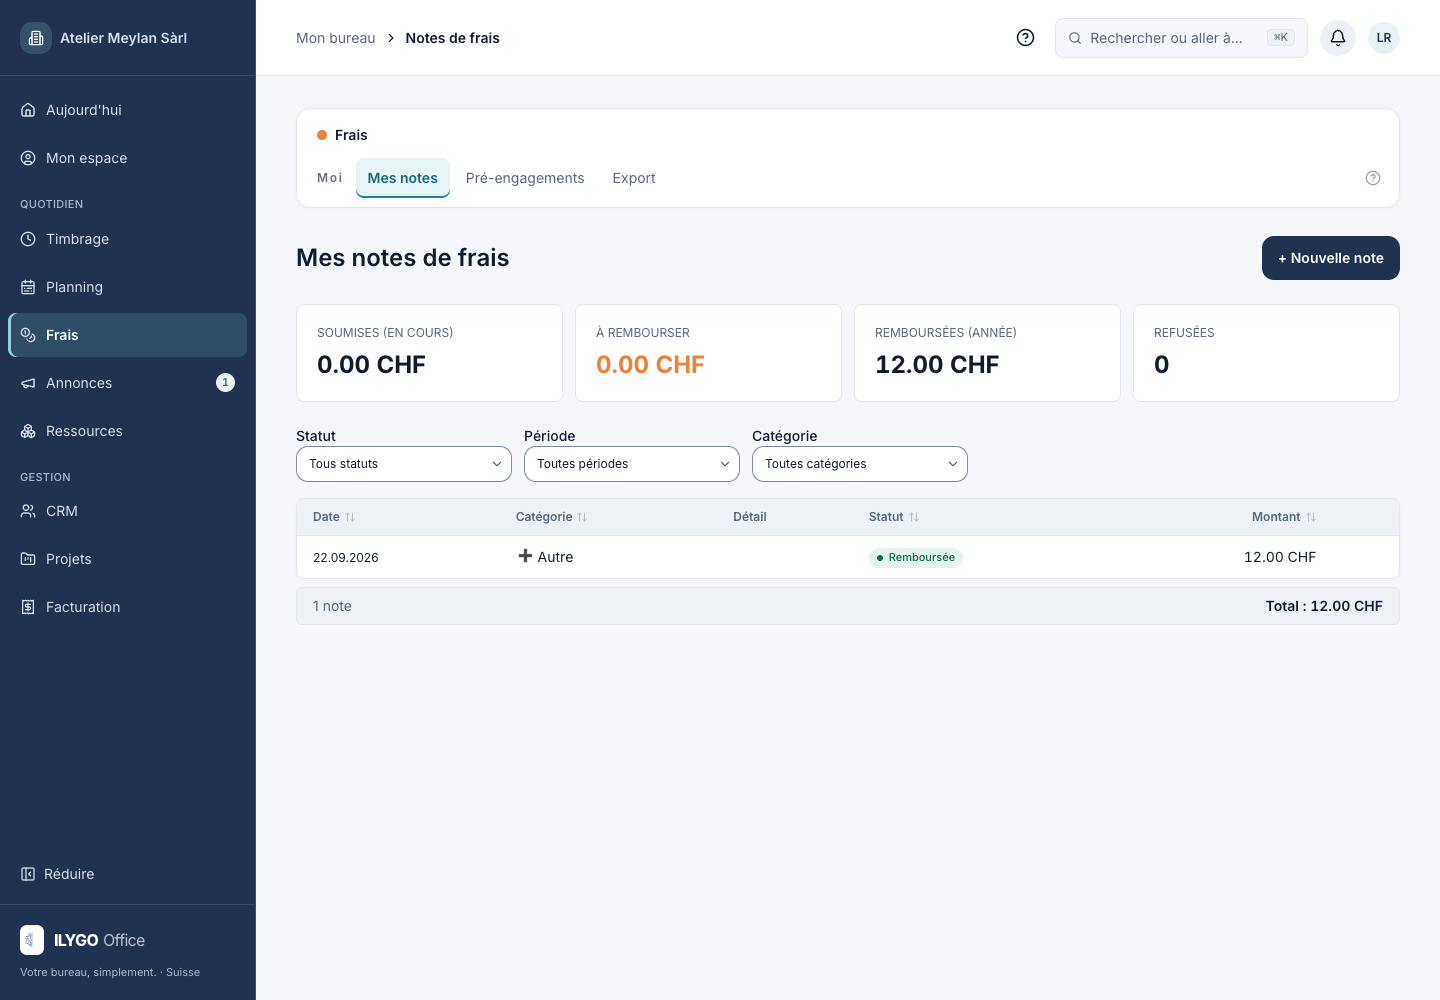
Task: Click the sort arrows next to Date column
Action: (x=350, y=517)
